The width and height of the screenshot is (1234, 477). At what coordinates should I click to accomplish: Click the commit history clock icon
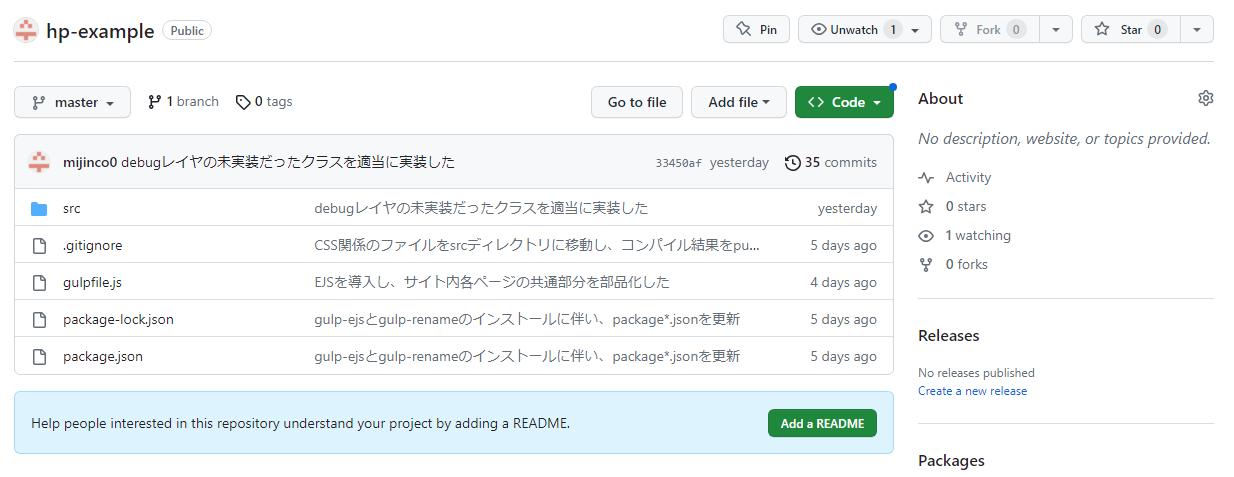793,162
